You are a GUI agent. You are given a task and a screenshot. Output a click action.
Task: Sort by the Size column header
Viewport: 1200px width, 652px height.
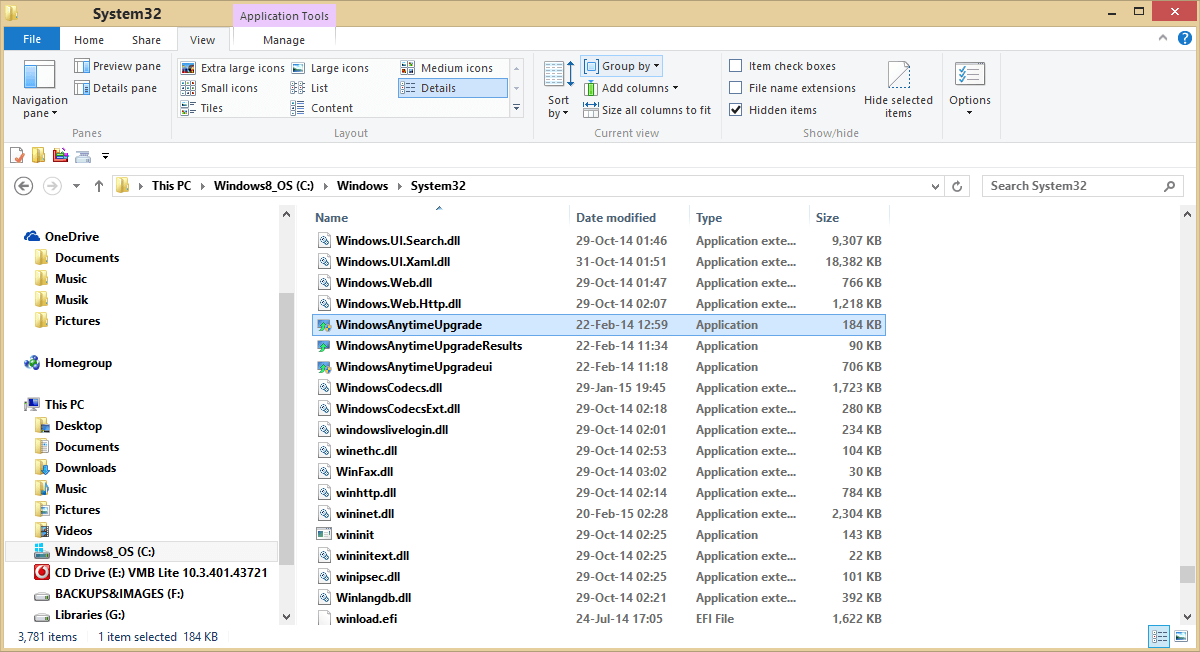849,217
